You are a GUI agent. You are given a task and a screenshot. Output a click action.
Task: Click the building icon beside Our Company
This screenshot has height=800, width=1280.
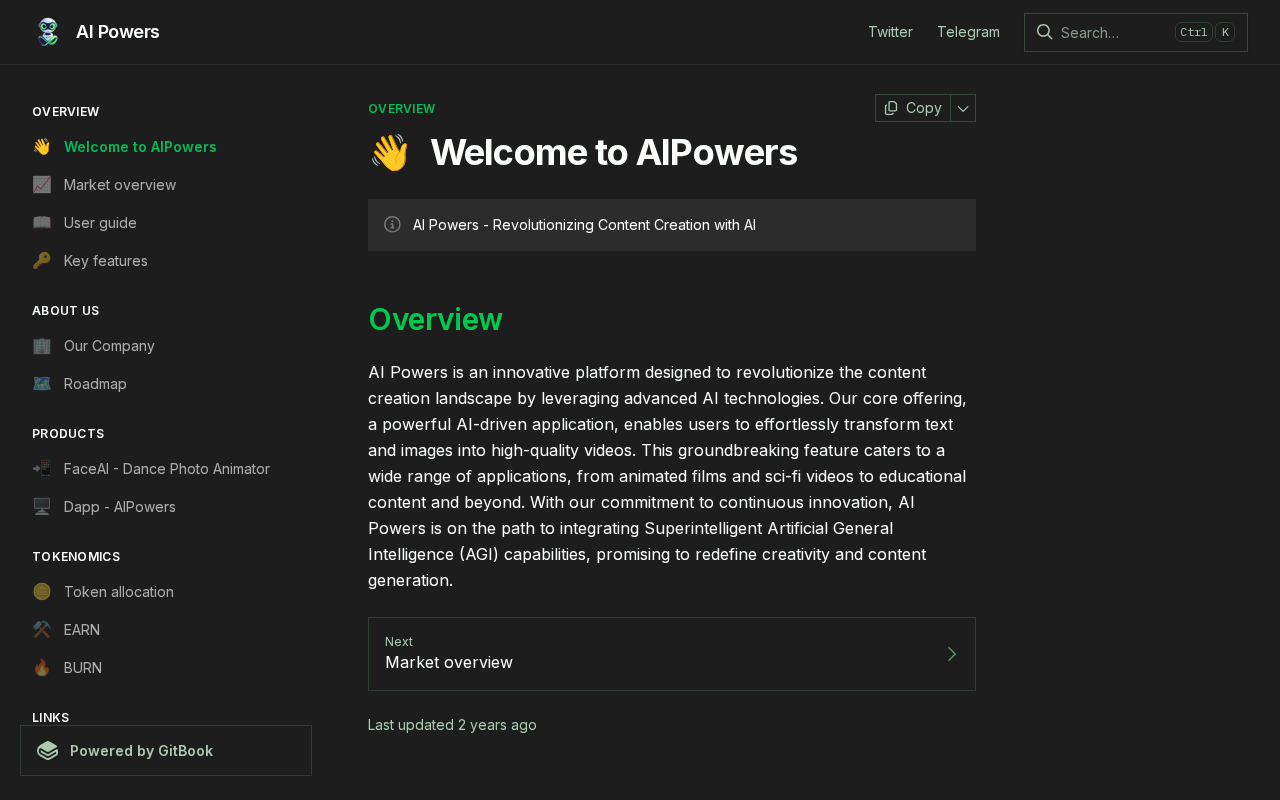pos(41,346)
